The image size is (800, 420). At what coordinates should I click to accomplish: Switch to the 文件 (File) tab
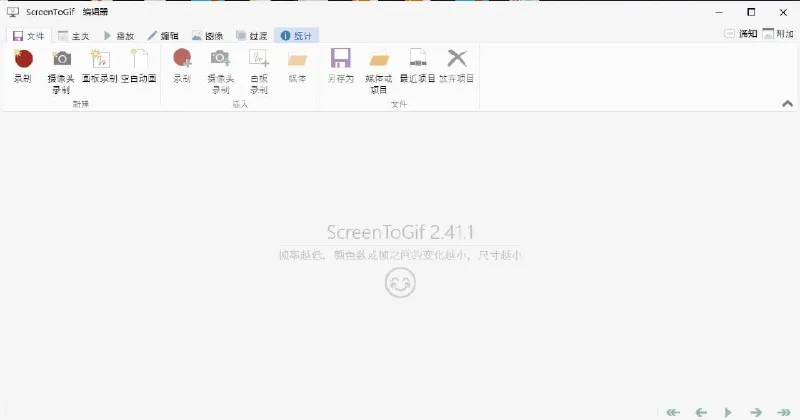tap(29, 36)
